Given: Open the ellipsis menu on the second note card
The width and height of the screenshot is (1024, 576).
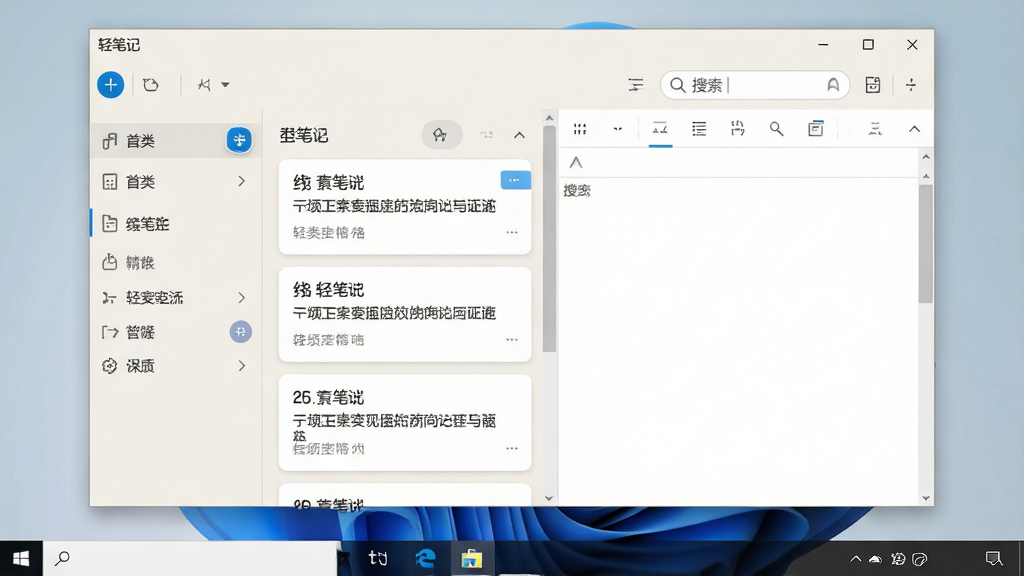Looking at the screenshot, I should pyautogui.click(x=511, y=340).
